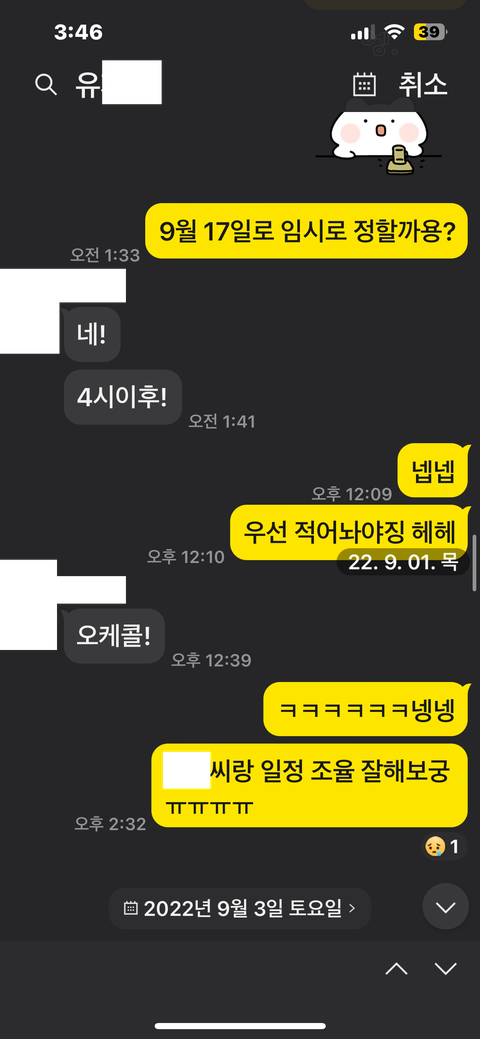The image size is (480, 1039).
Task: Grab the chat scrollbar handle
Action: pyautogui.click(x=474, y=563)
